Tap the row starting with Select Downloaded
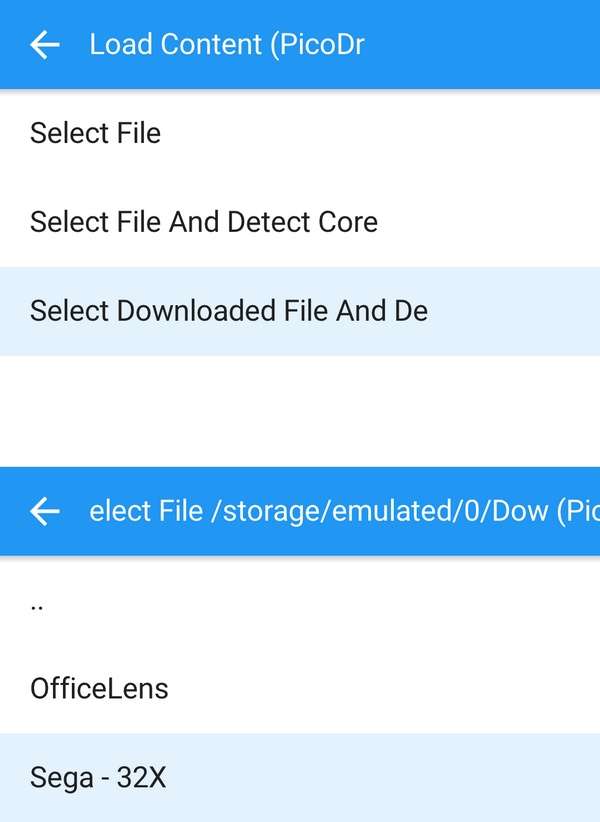Image resolution: width=600 pixels, height=822 pixels. [x=300, y=311]
